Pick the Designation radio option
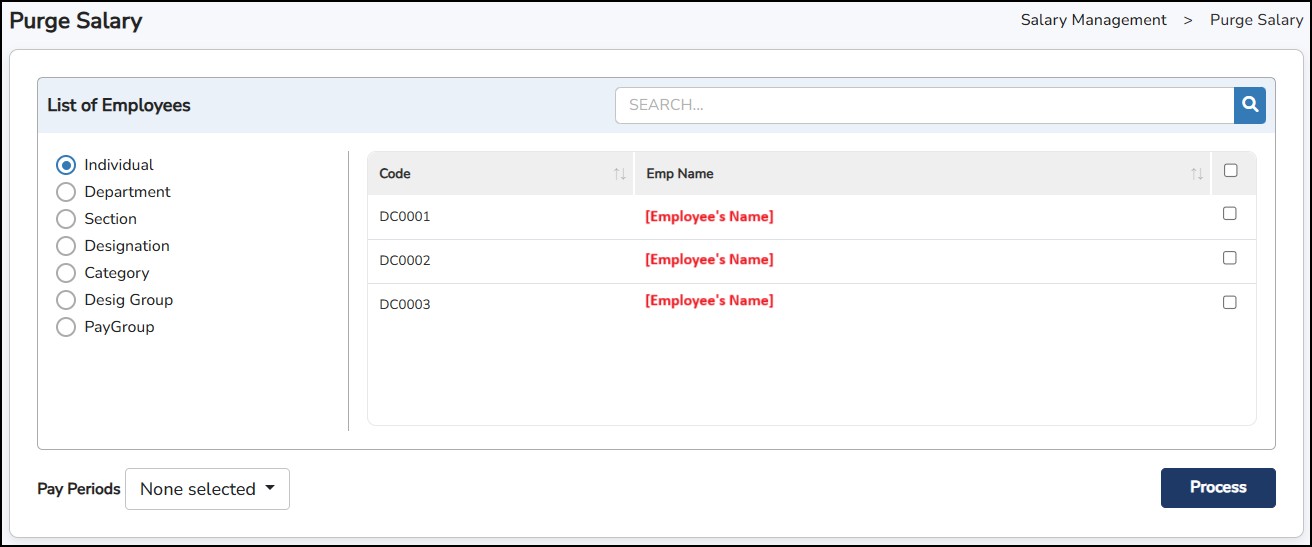1312x547 pixels. [x=66, y=246]
